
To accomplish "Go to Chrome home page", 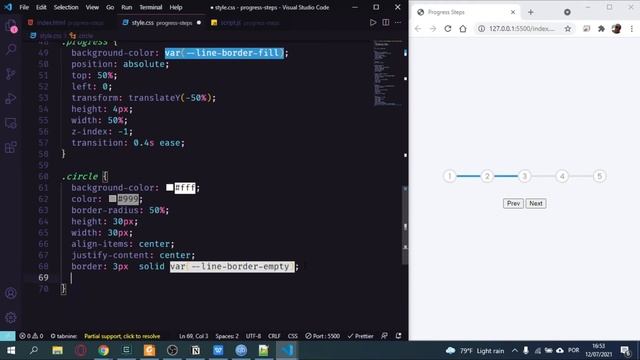I will (x=462, y=29).
